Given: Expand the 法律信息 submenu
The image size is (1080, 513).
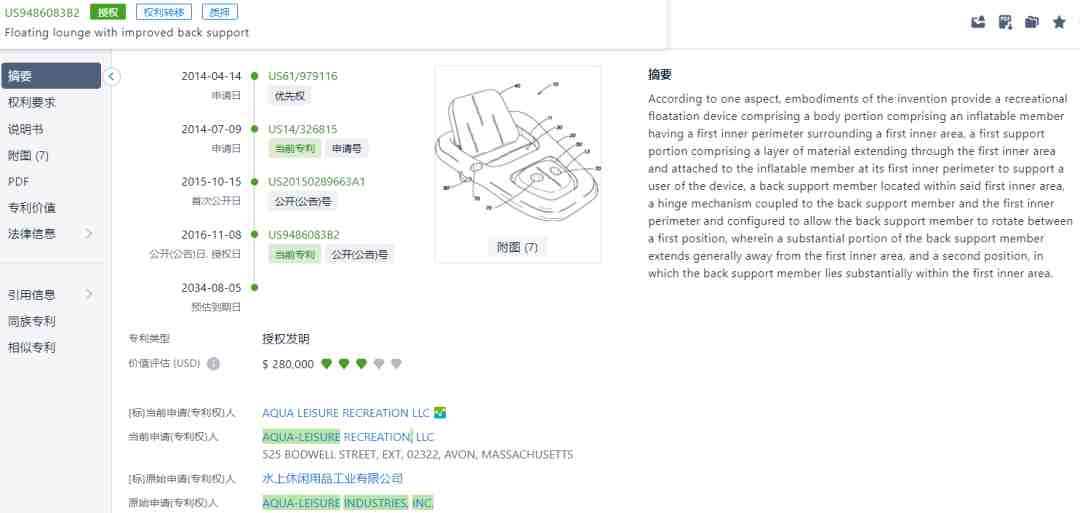Looking at the screenshot, I should pyautogui.click(x=88, y=234).
